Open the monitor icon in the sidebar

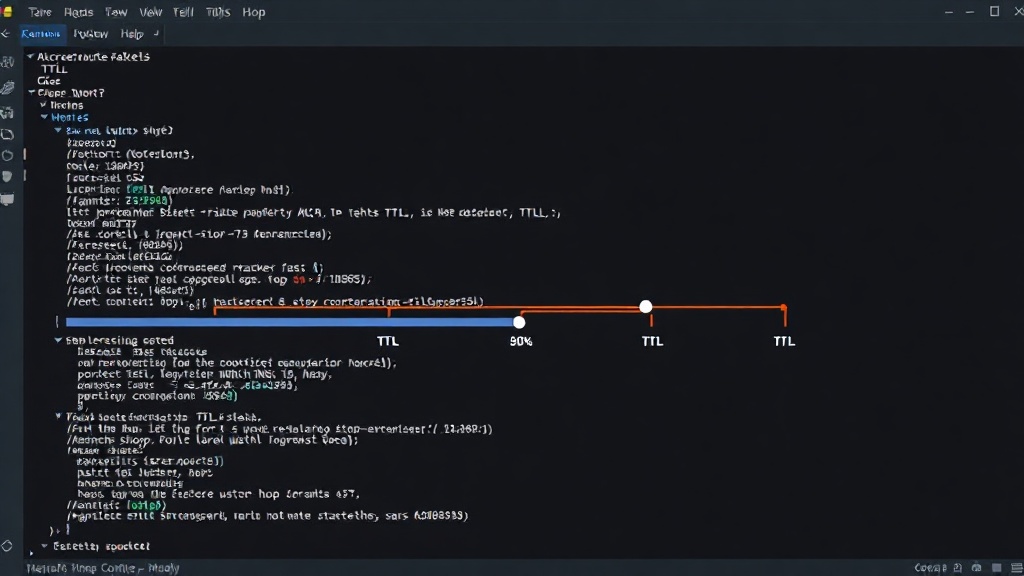(7, 199)
